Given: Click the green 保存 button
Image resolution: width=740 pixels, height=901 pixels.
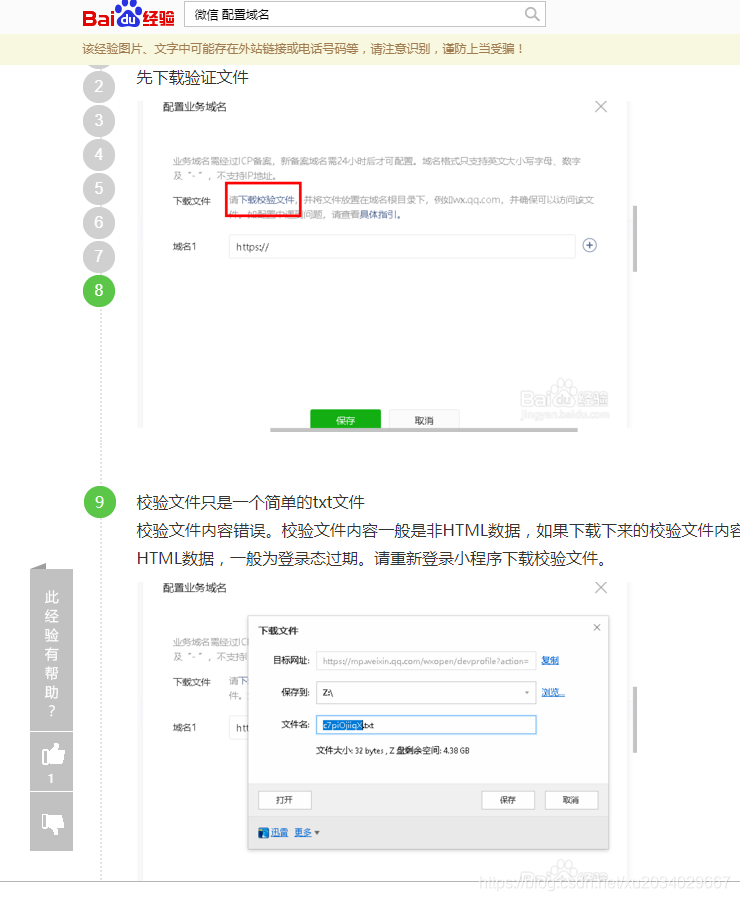Looking at the screenshot, I should [345, 419].
